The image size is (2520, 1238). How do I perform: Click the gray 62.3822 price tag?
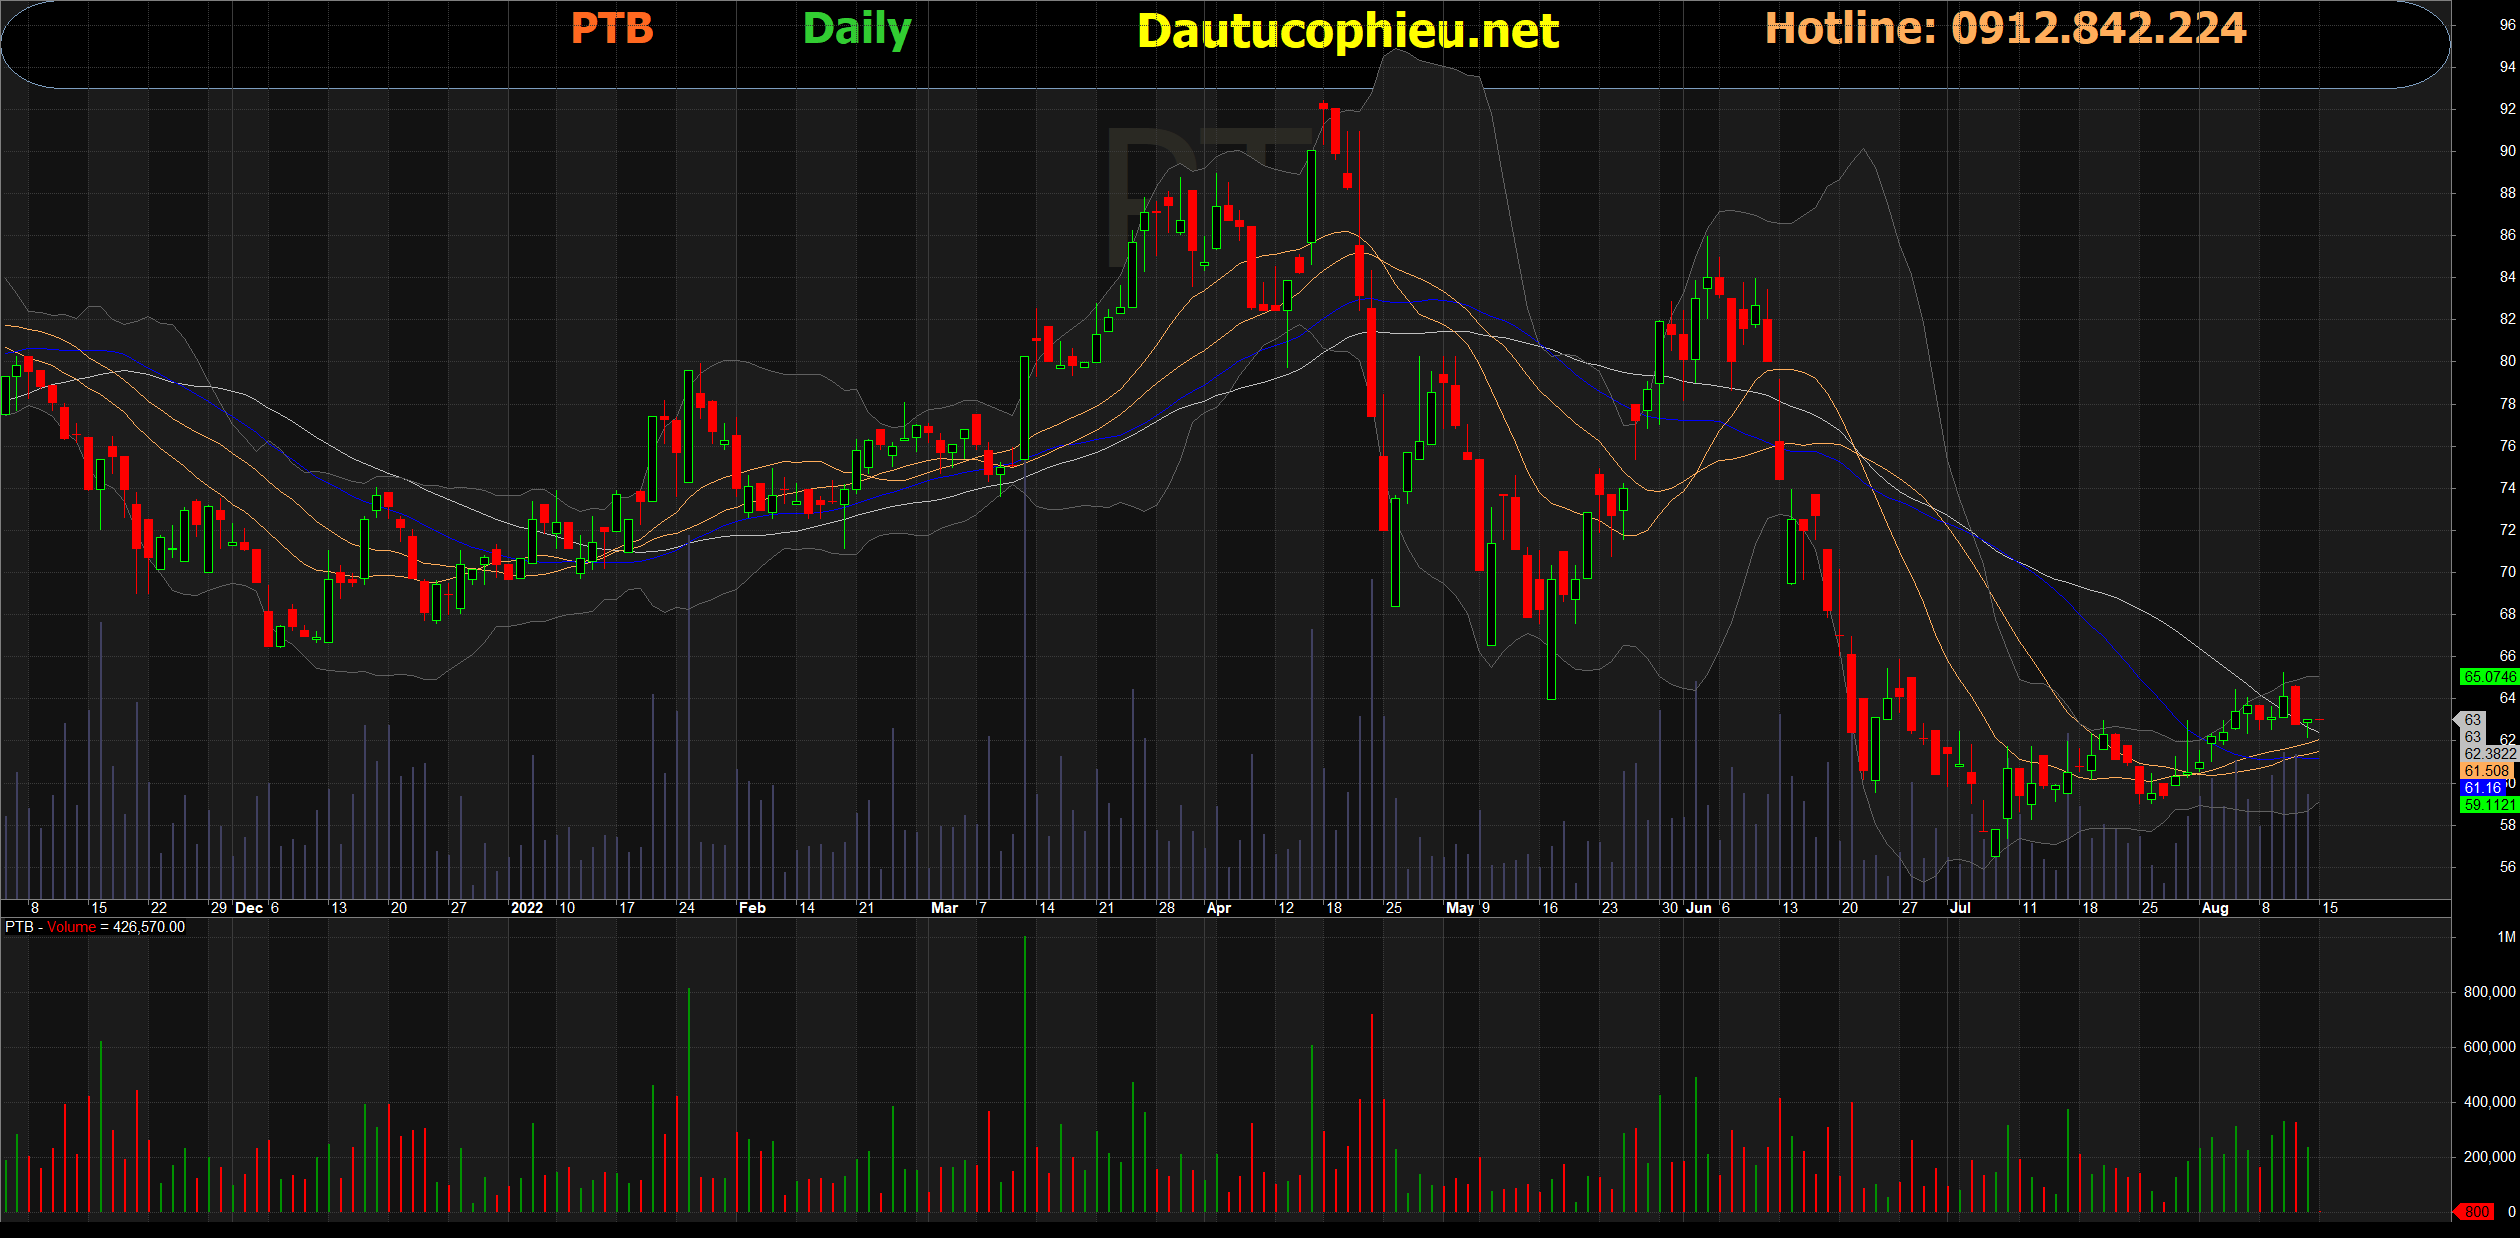pos(2489,754)
